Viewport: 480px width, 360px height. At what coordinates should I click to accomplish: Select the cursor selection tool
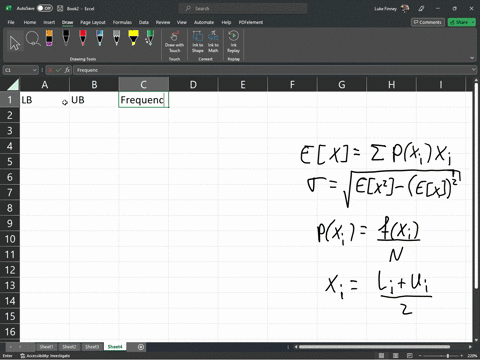(x=15, y=42)
